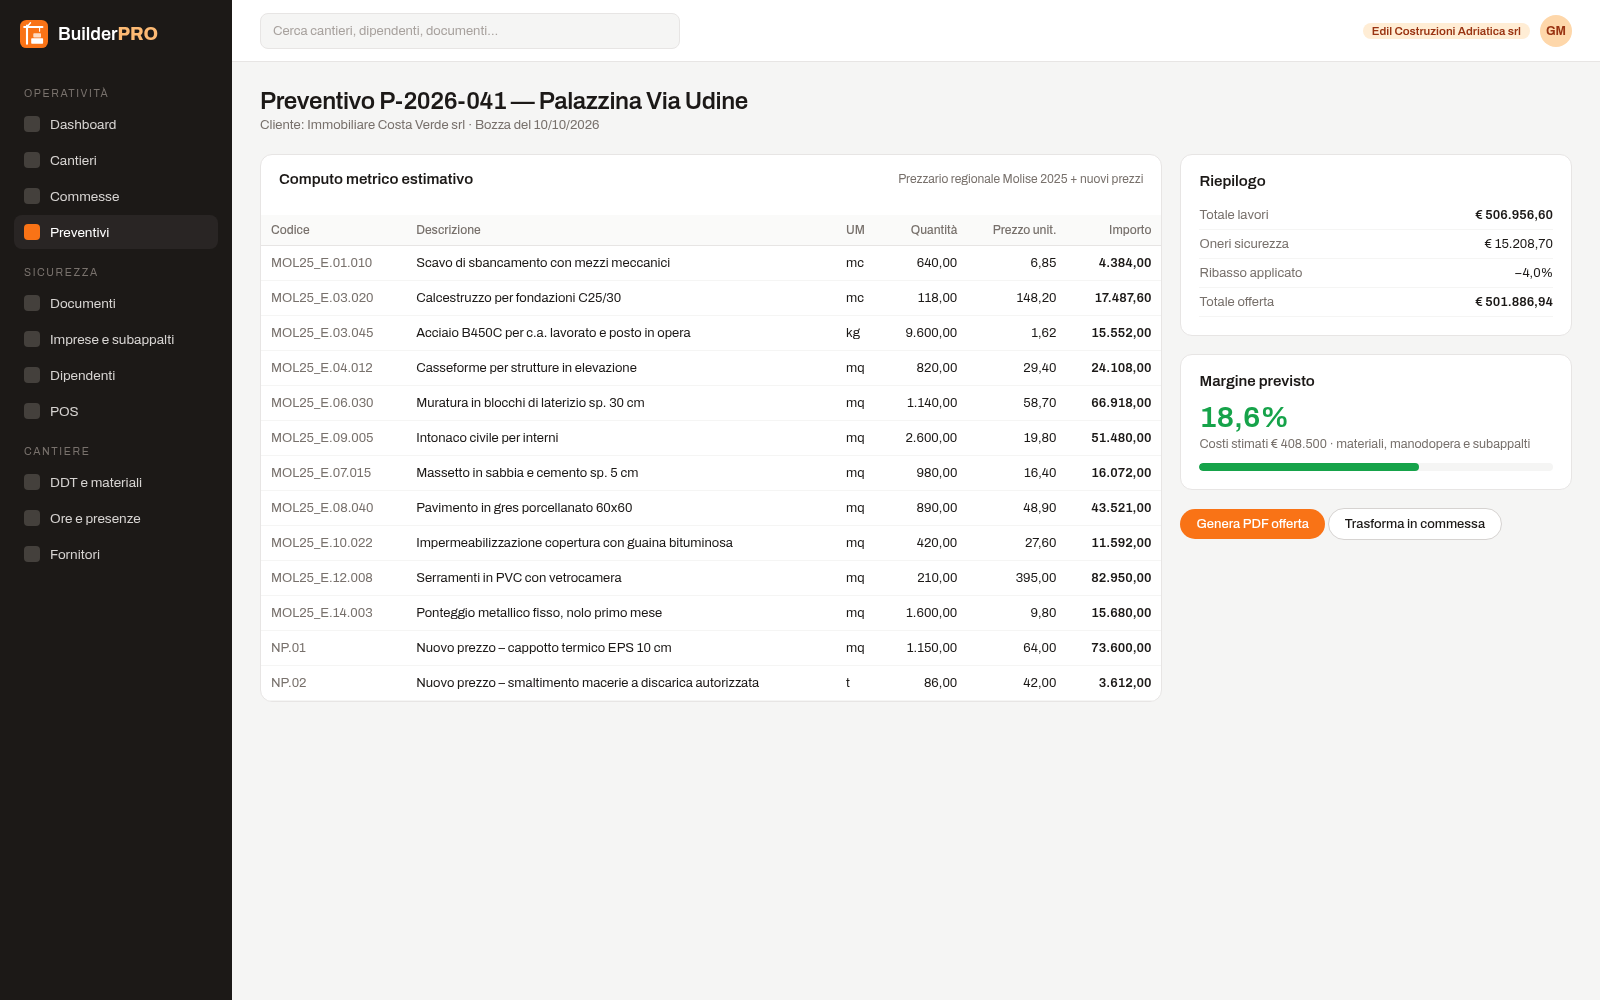1600x1000 pixels.
Task: Click the DDT e materiali icon
Action: coord(32,482)
